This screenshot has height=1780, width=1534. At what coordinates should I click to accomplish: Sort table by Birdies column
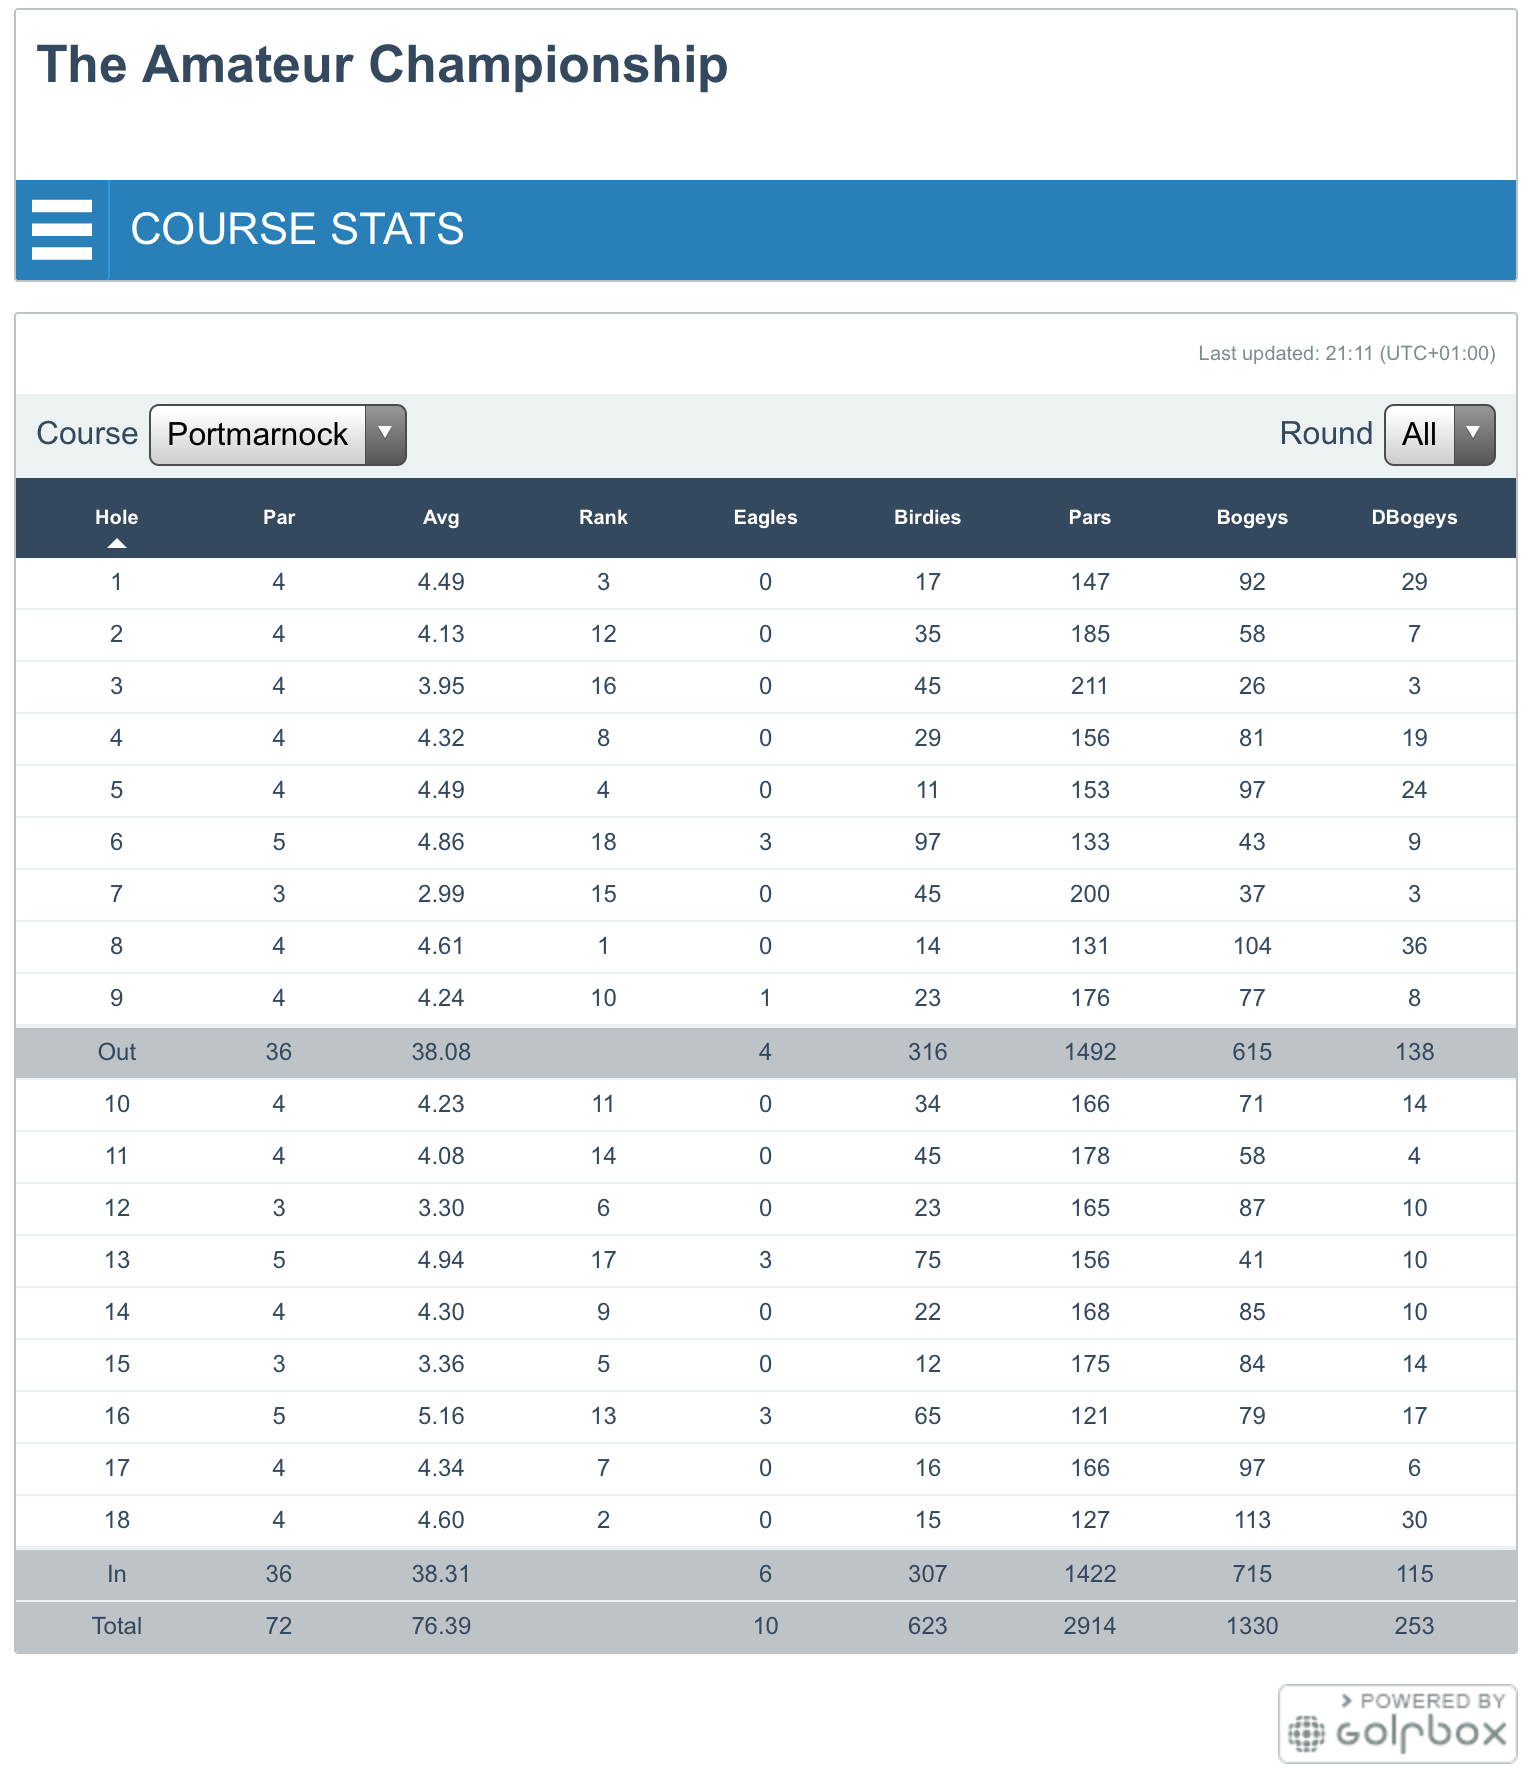point(927,517)
